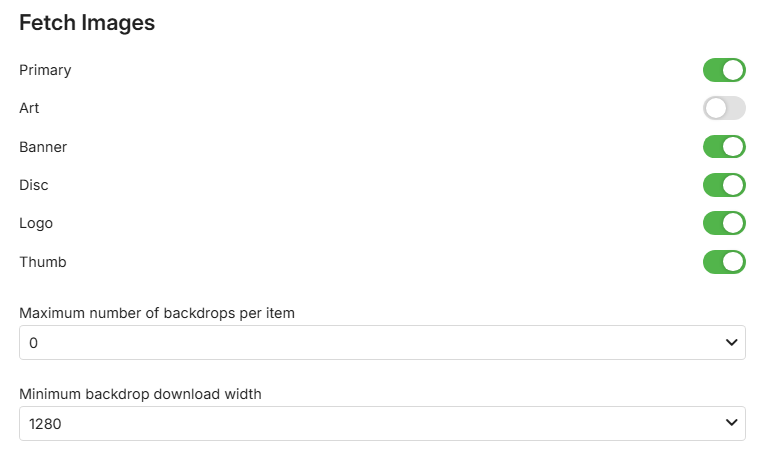Open the minimum backdrop download width dropdown
This screenshot has width=773, height=474.
[382, 423]
